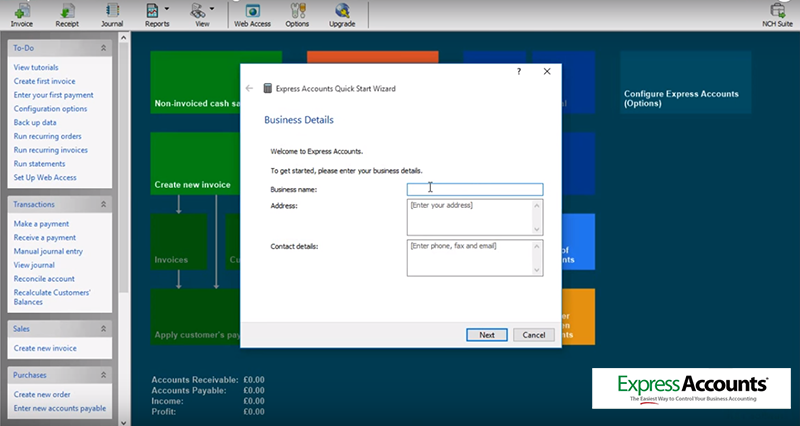Click the Web Access toolbar icon
800x426 pixels.
click(x=253, y=14)
